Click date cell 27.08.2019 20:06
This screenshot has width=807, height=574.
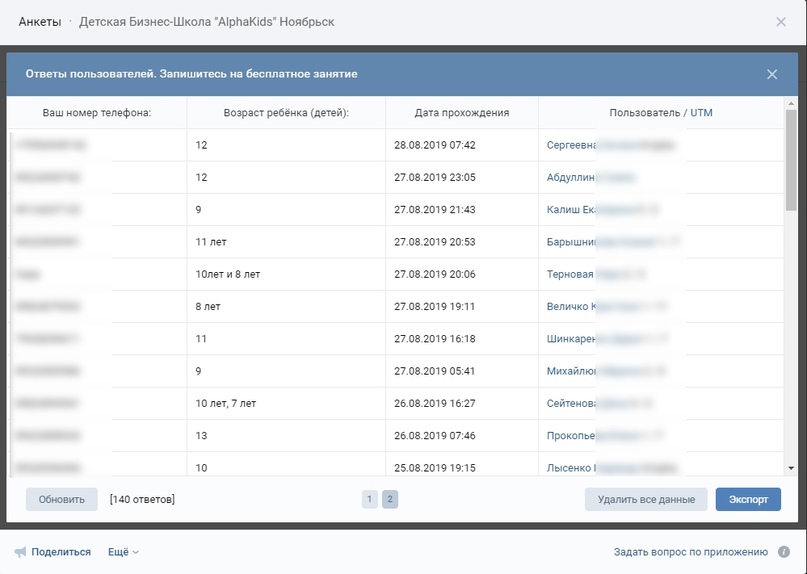click(x=435, y=274)
